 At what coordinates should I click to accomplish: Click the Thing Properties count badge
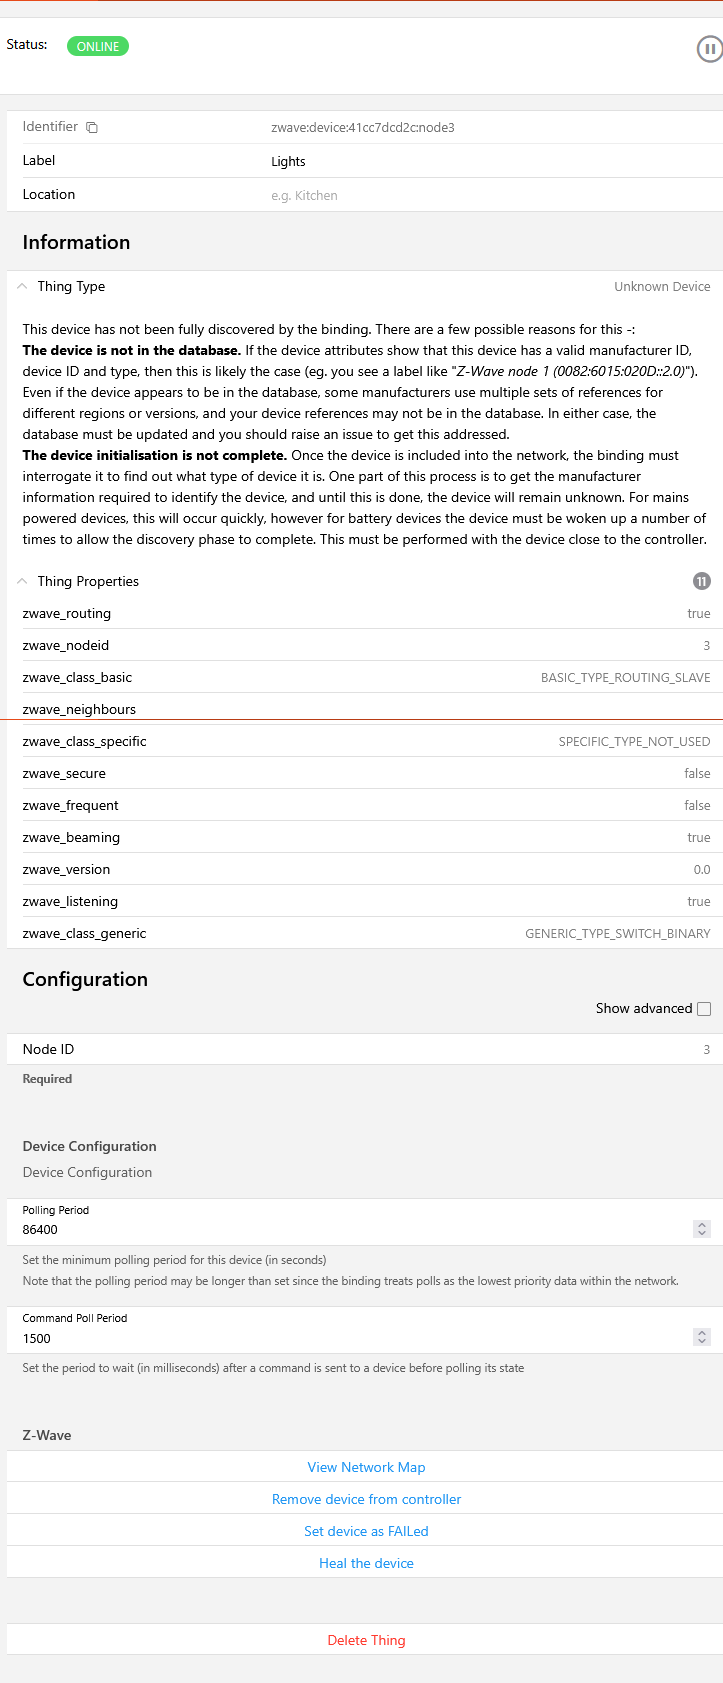tap(702, 581)
